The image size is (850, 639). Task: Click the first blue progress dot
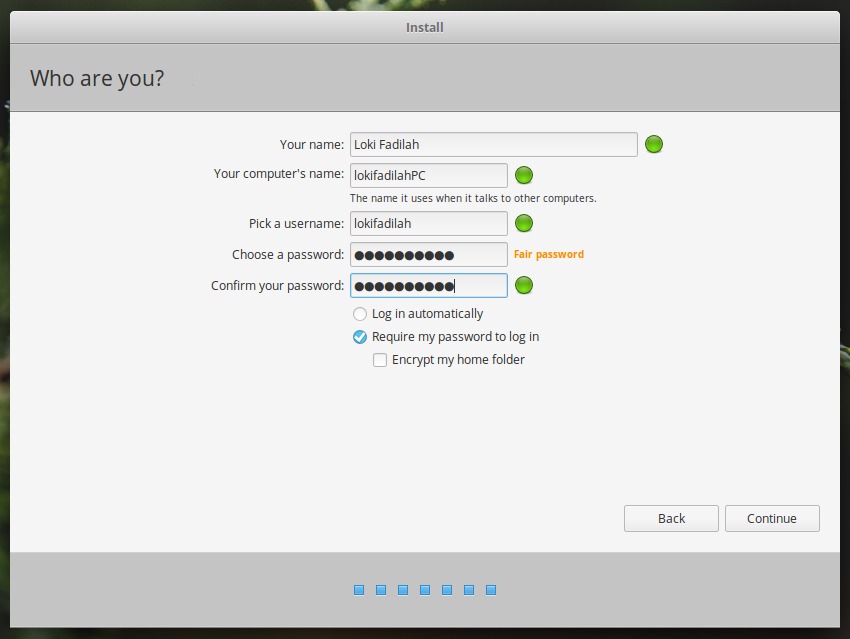tap(358, 589)
